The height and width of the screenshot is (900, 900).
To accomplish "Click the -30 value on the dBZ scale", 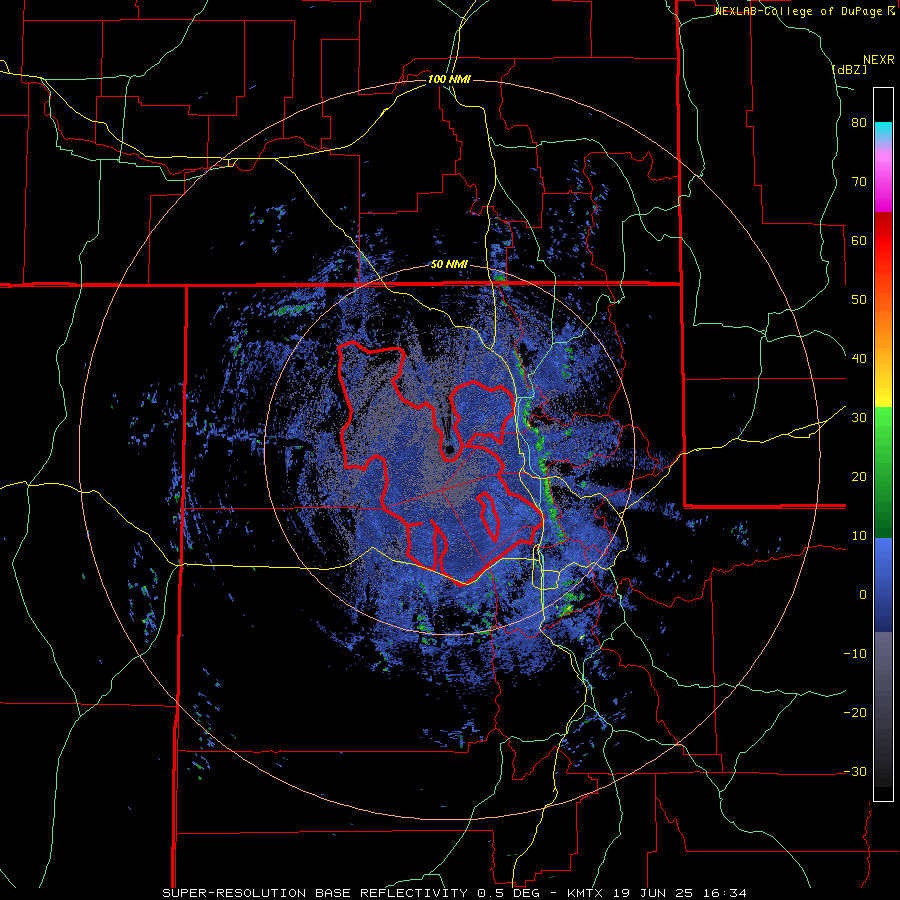I will pos(855,772).
